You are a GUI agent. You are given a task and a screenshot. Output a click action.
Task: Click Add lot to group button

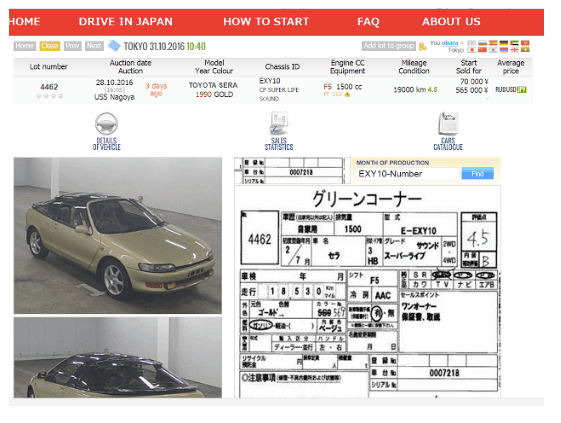[x=389, y=46]
